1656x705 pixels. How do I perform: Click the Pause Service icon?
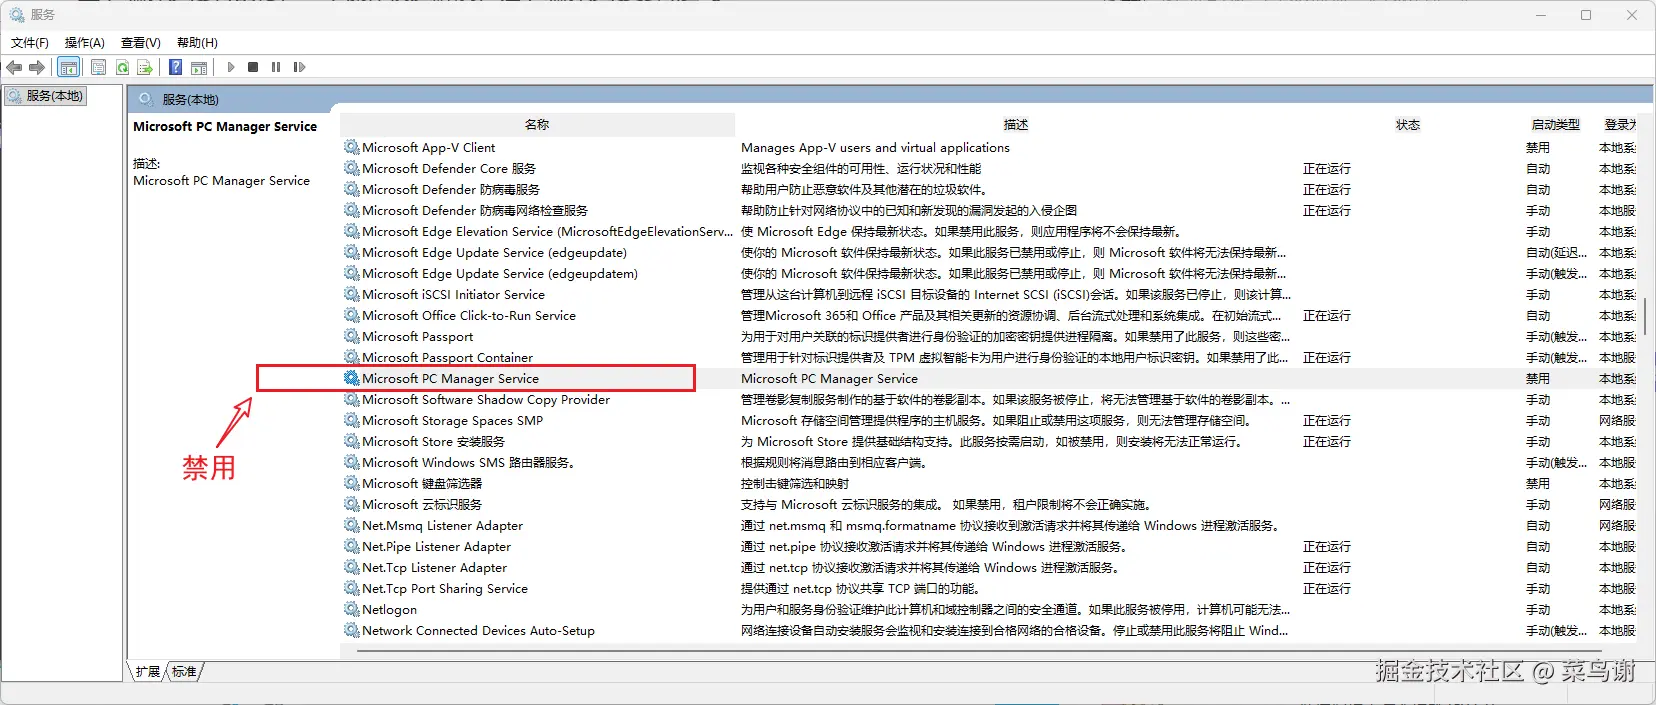(x=276, y=67)
